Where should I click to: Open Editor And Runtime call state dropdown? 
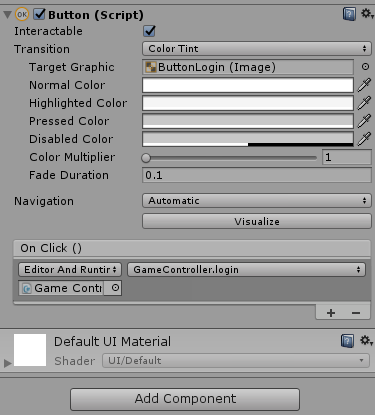[70, 269]
